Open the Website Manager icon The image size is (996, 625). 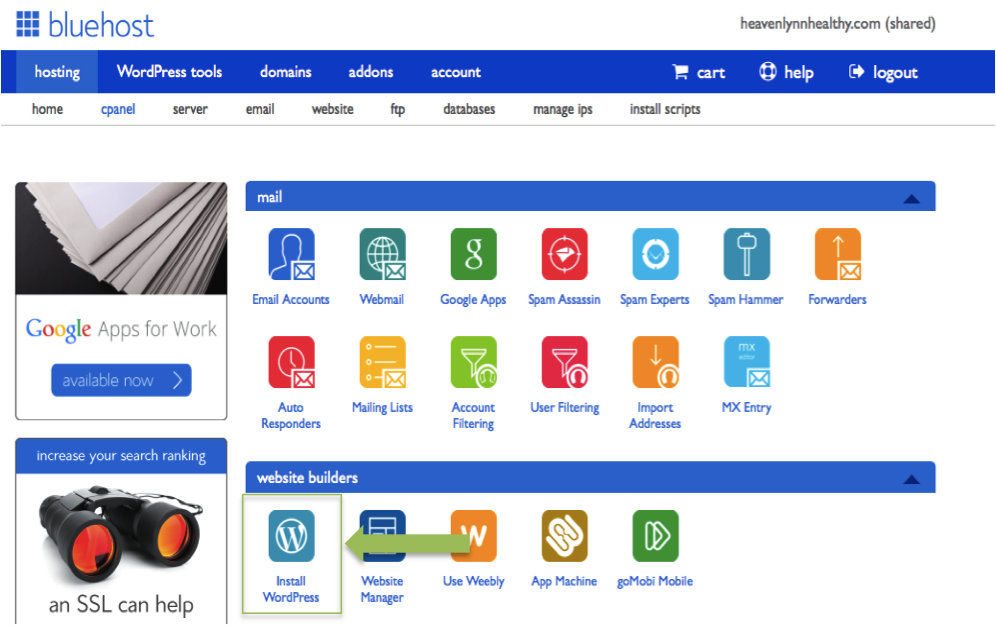(x=382, y=536)
